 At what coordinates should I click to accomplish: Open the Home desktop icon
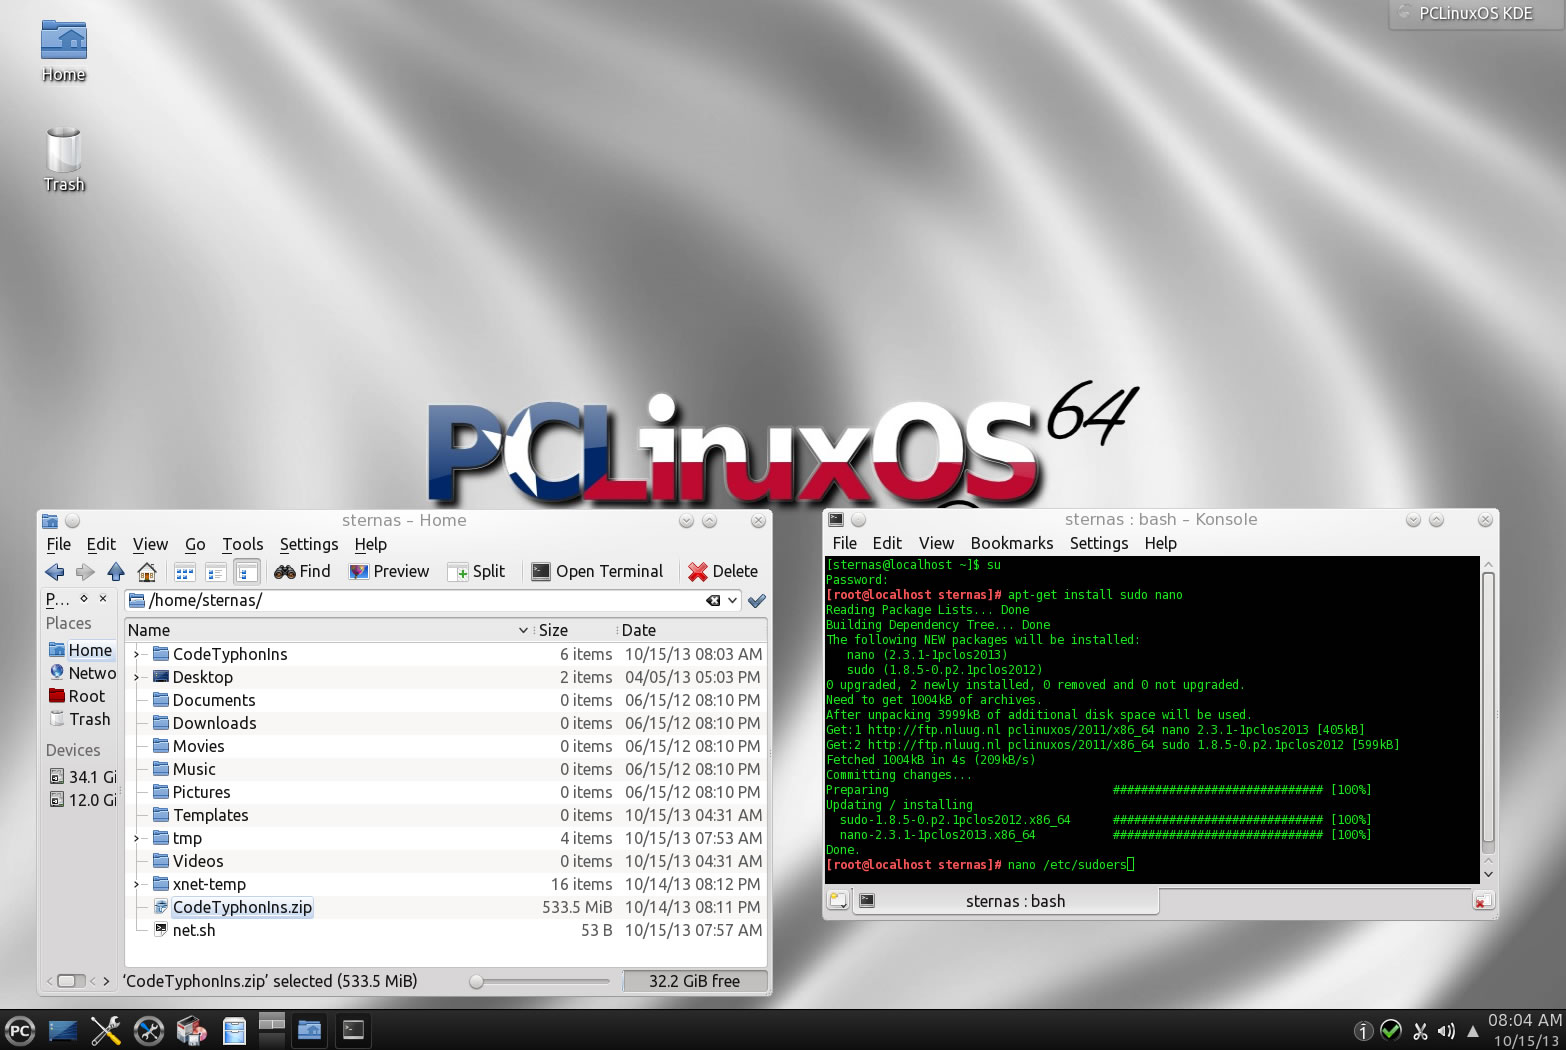pos(64,51)
